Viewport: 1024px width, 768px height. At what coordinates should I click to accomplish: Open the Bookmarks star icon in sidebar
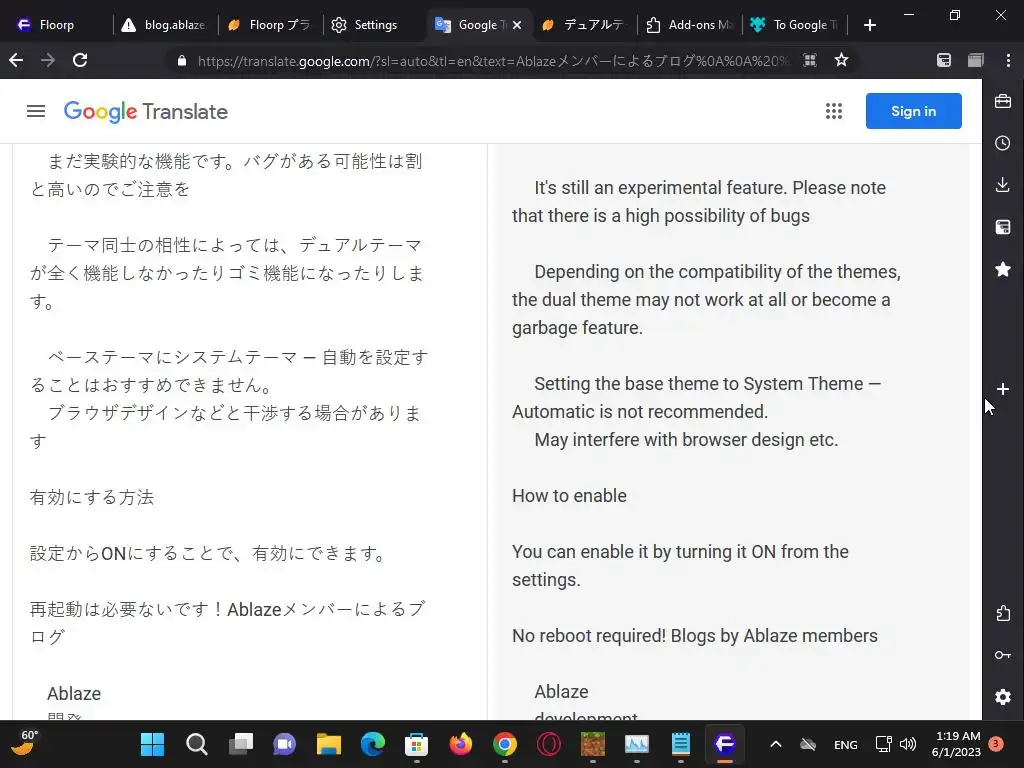1002,268
